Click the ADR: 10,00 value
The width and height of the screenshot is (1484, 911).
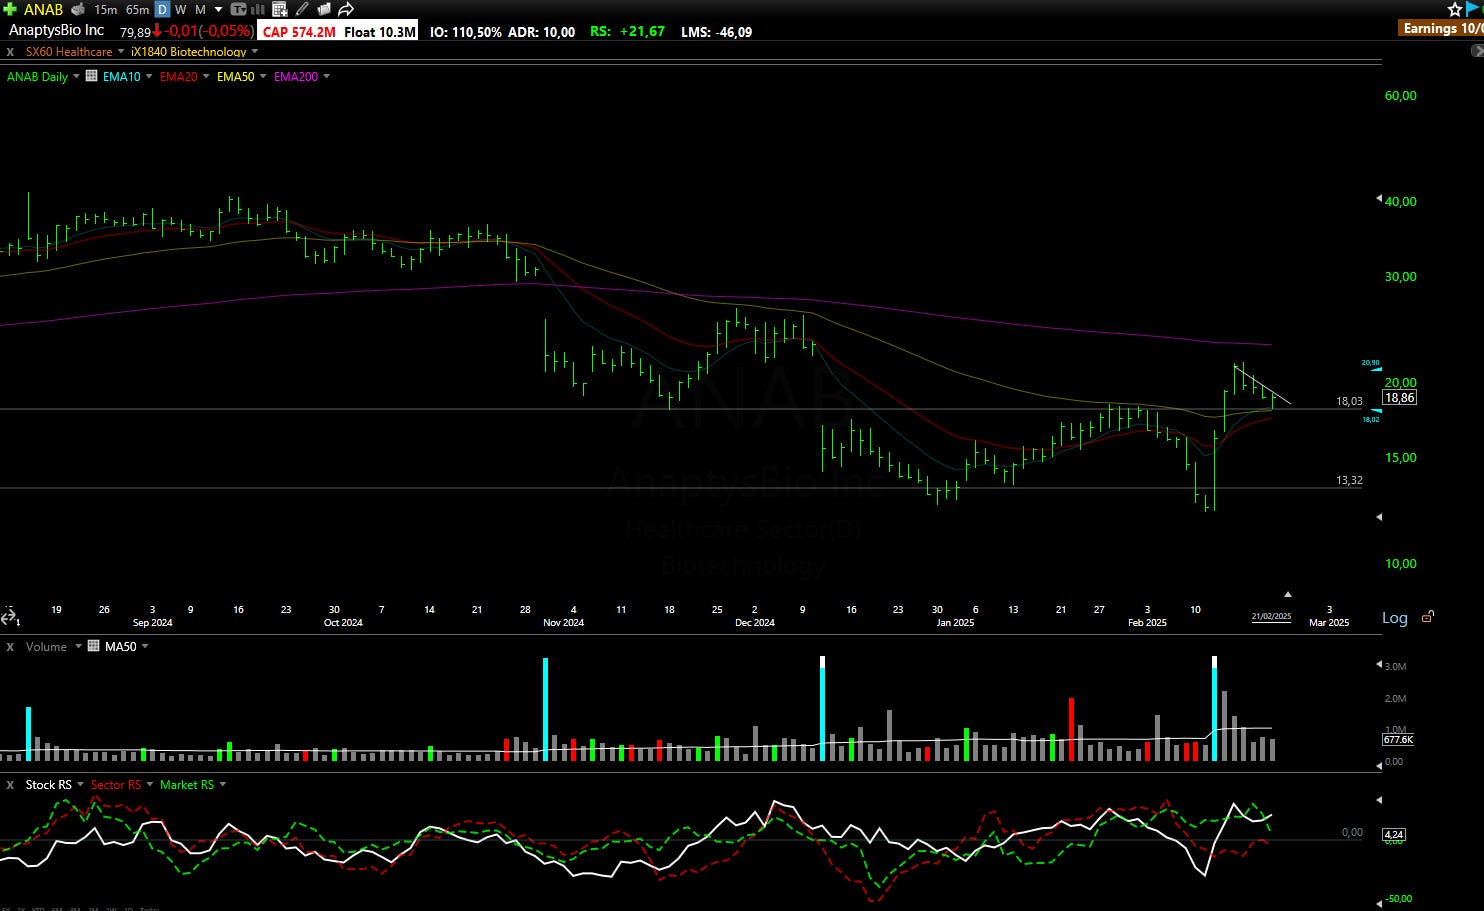coord(541,32)
